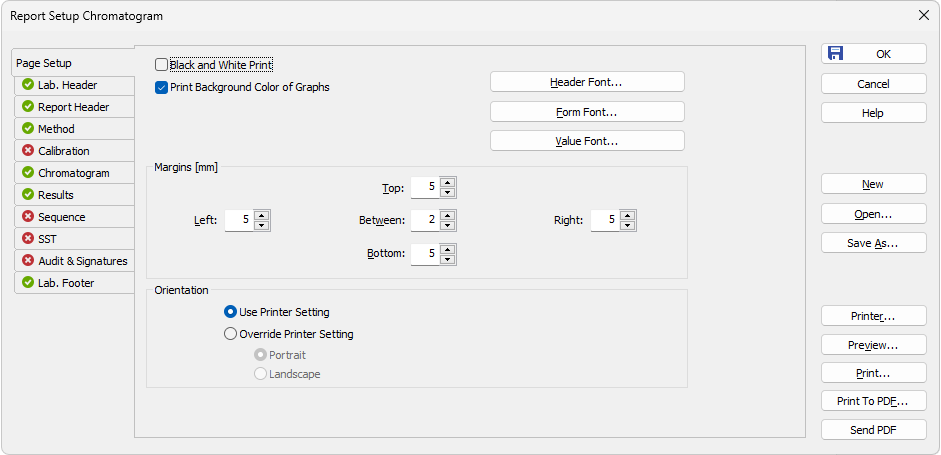This screenshot has height=455, width=941.
Task: Click the floppy disk icon on OK button
Action: pos(835,53)
